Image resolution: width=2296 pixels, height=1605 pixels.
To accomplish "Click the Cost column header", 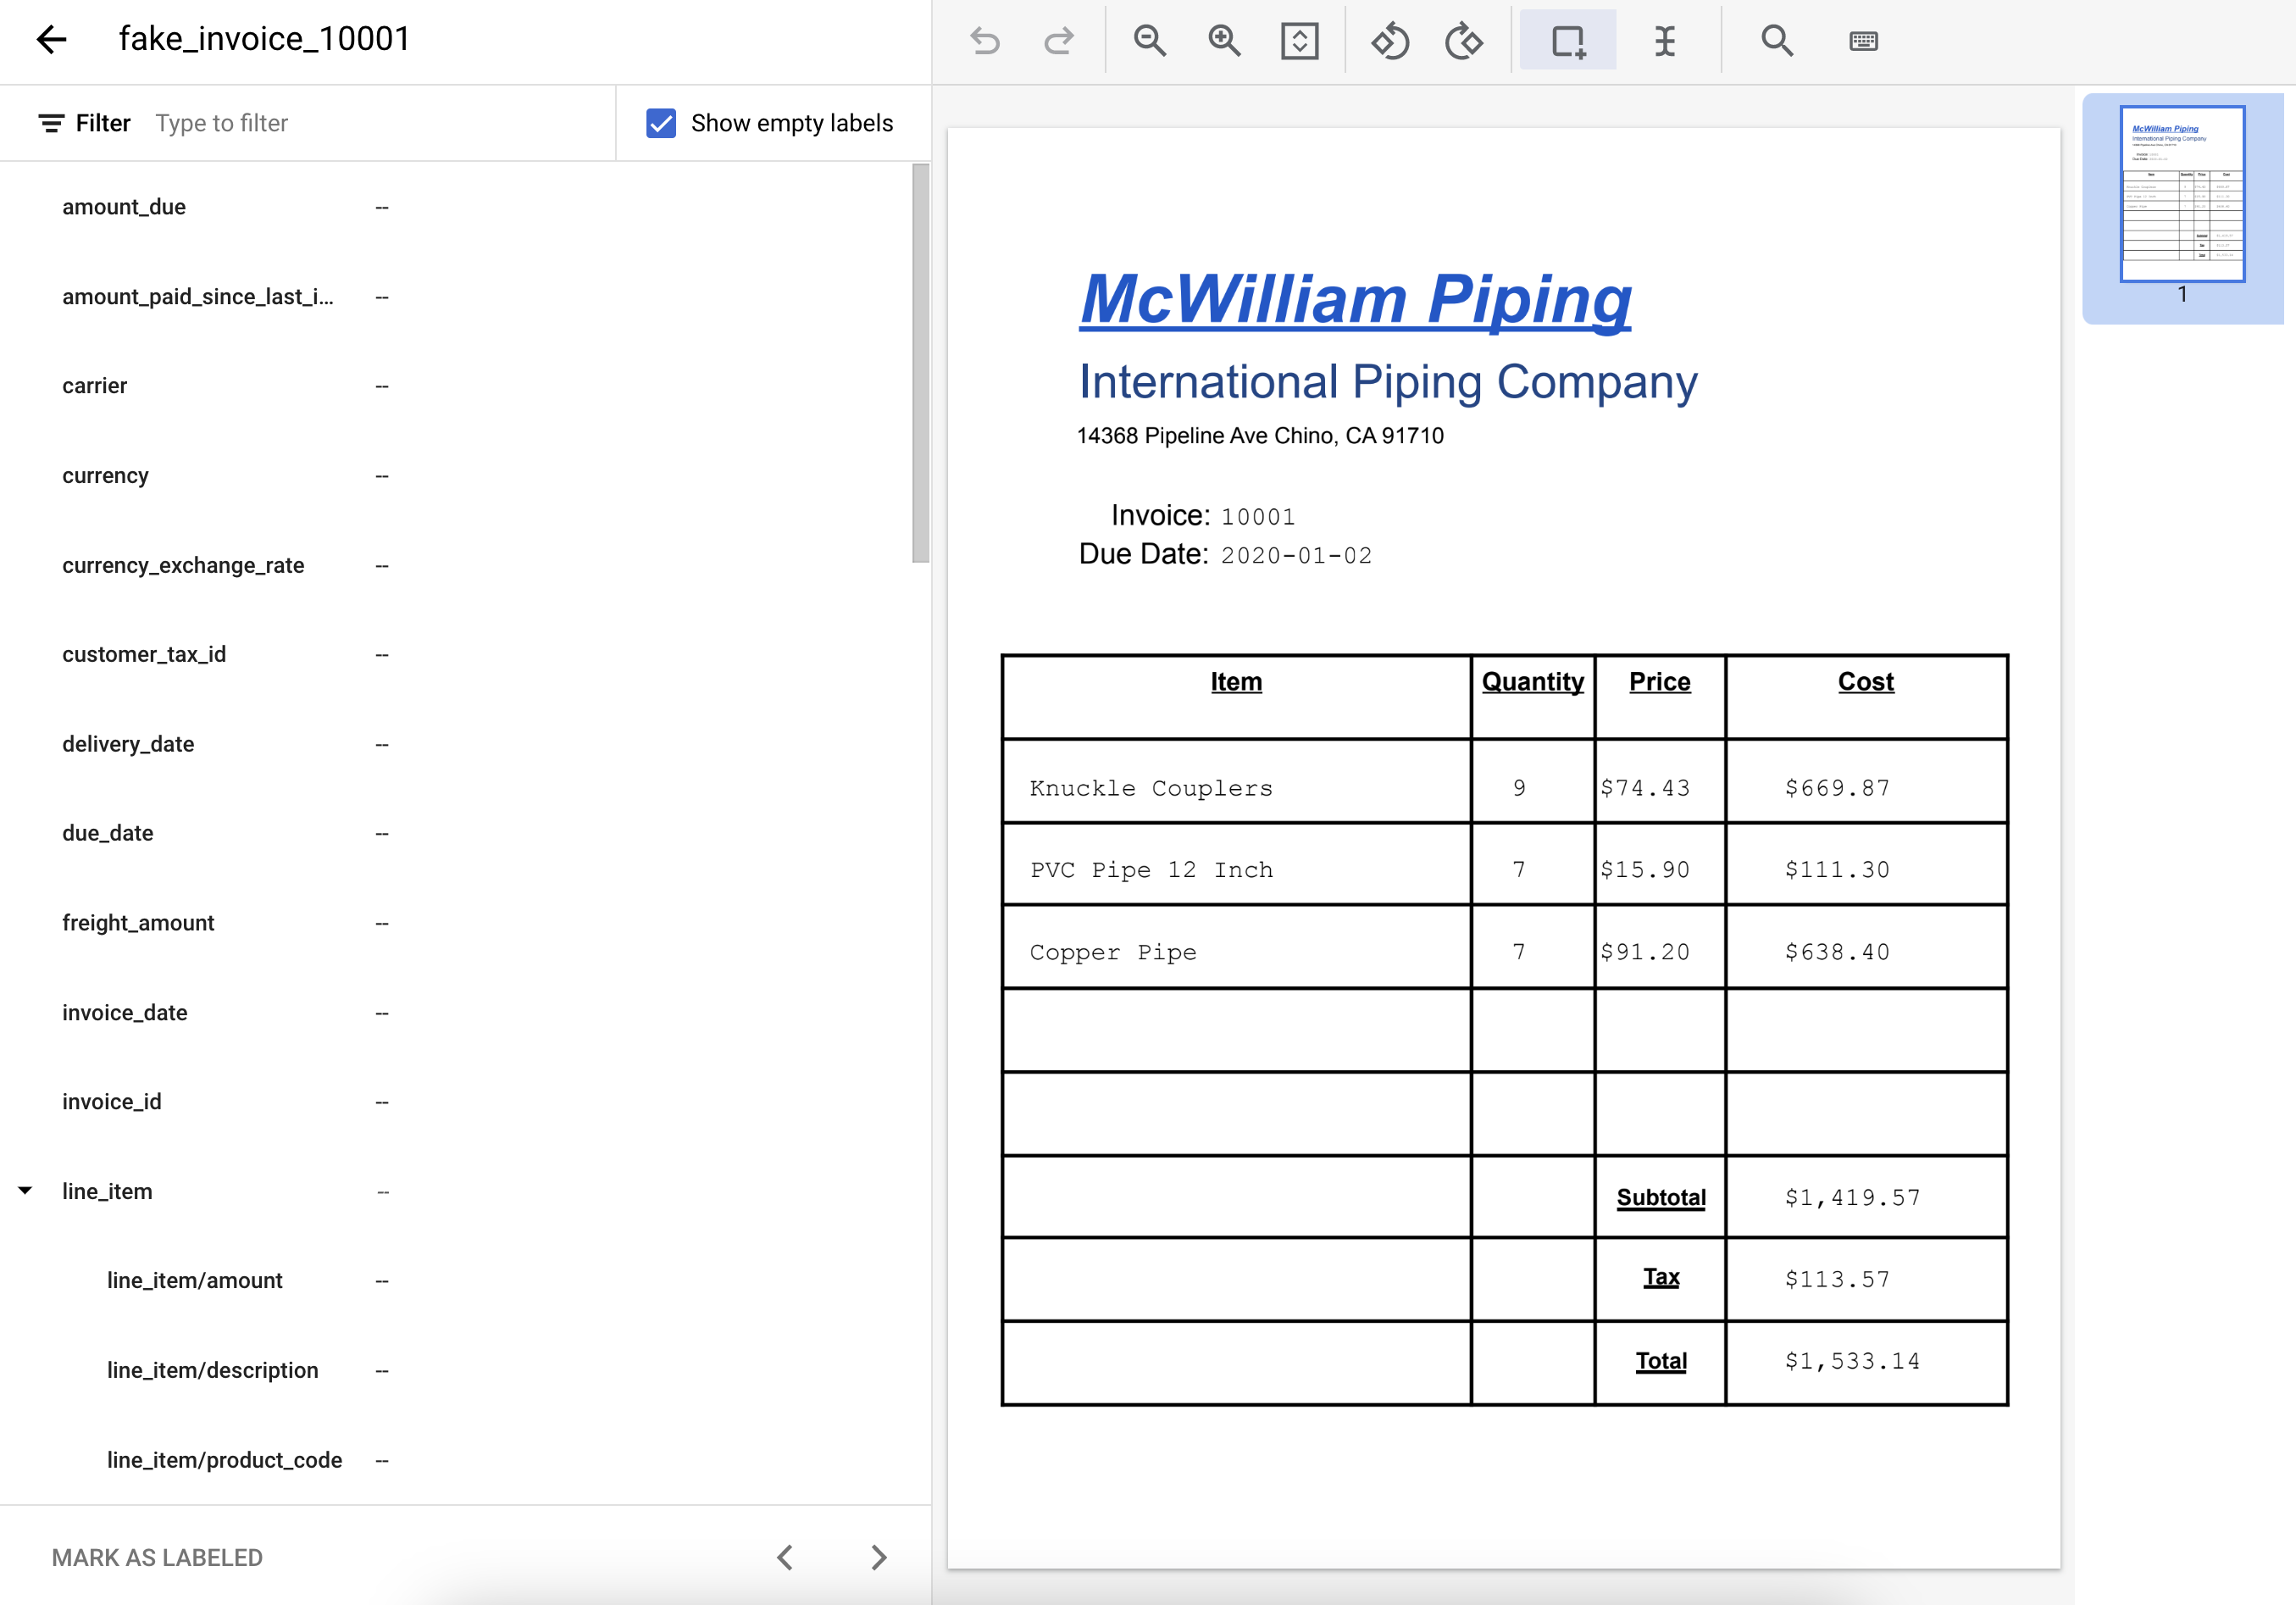I will (x=1865, y=682).
